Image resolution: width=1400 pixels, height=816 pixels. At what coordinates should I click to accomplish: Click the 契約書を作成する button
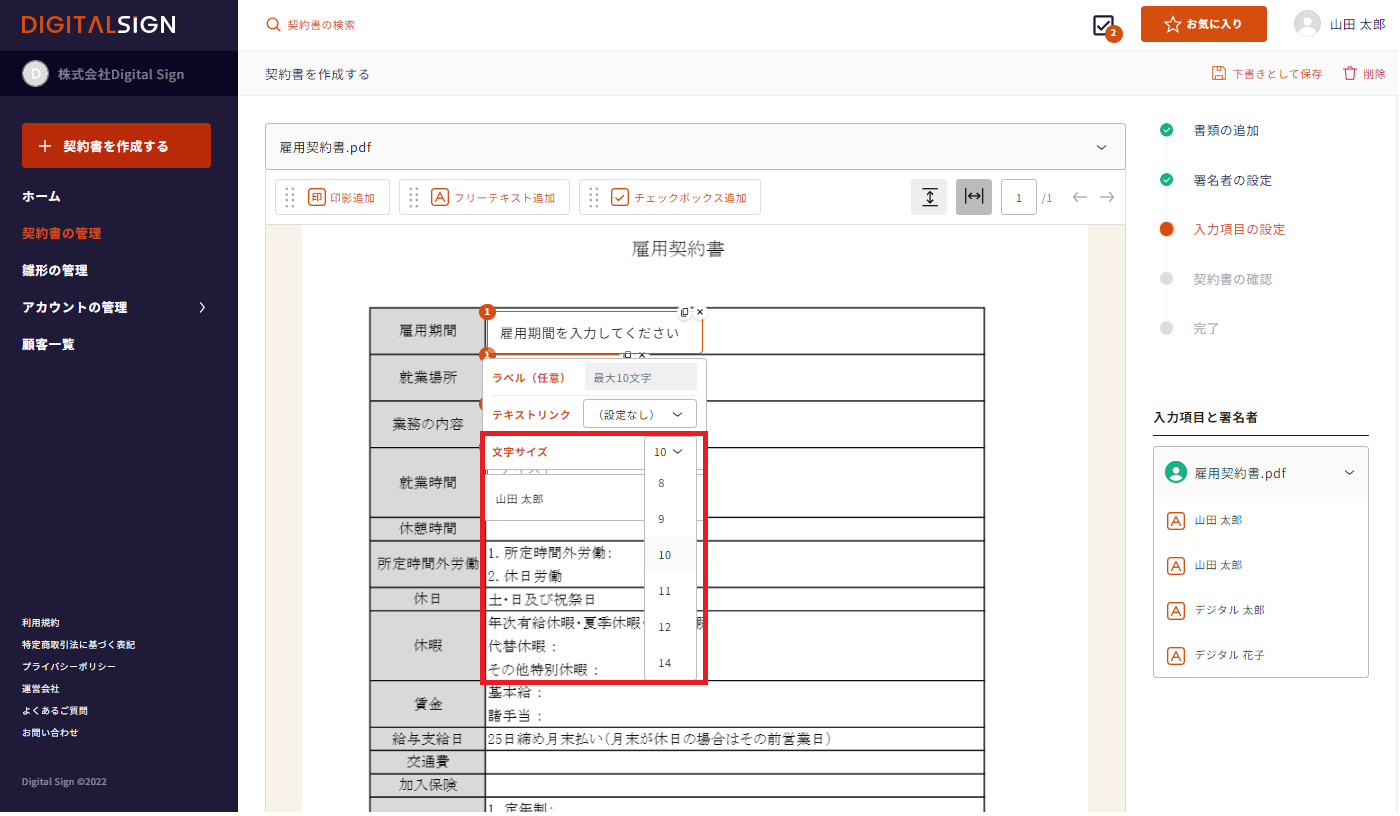tap(116, 146)
